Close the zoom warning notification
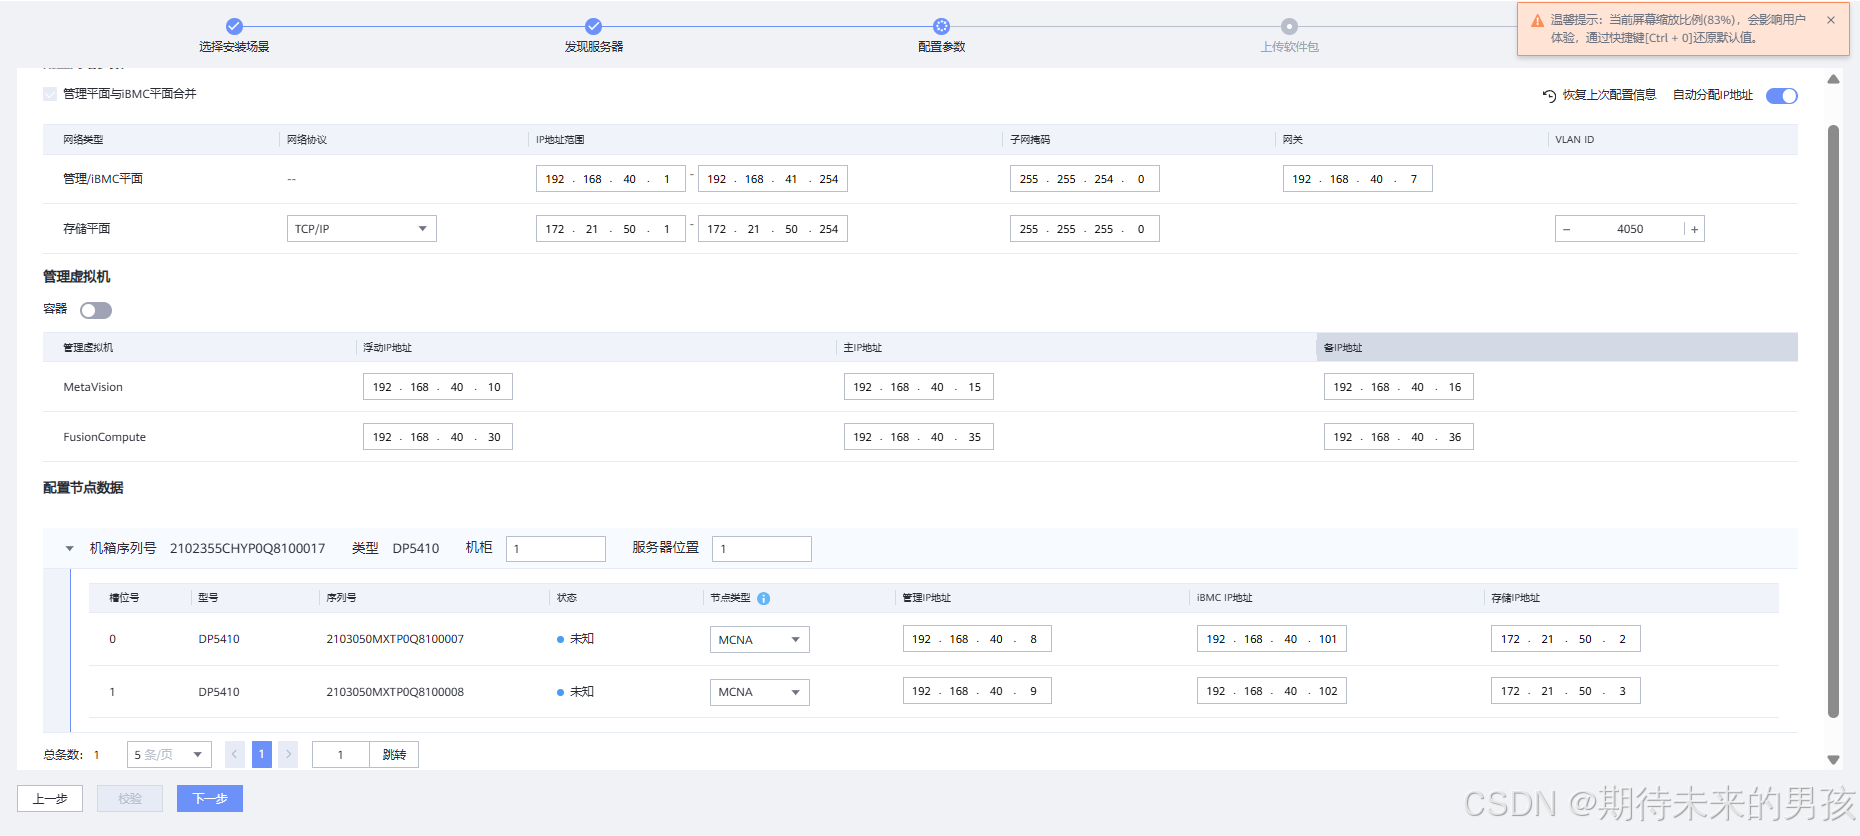The height and width of the screenshot is (836, 1860). (x=1831, y=20)
